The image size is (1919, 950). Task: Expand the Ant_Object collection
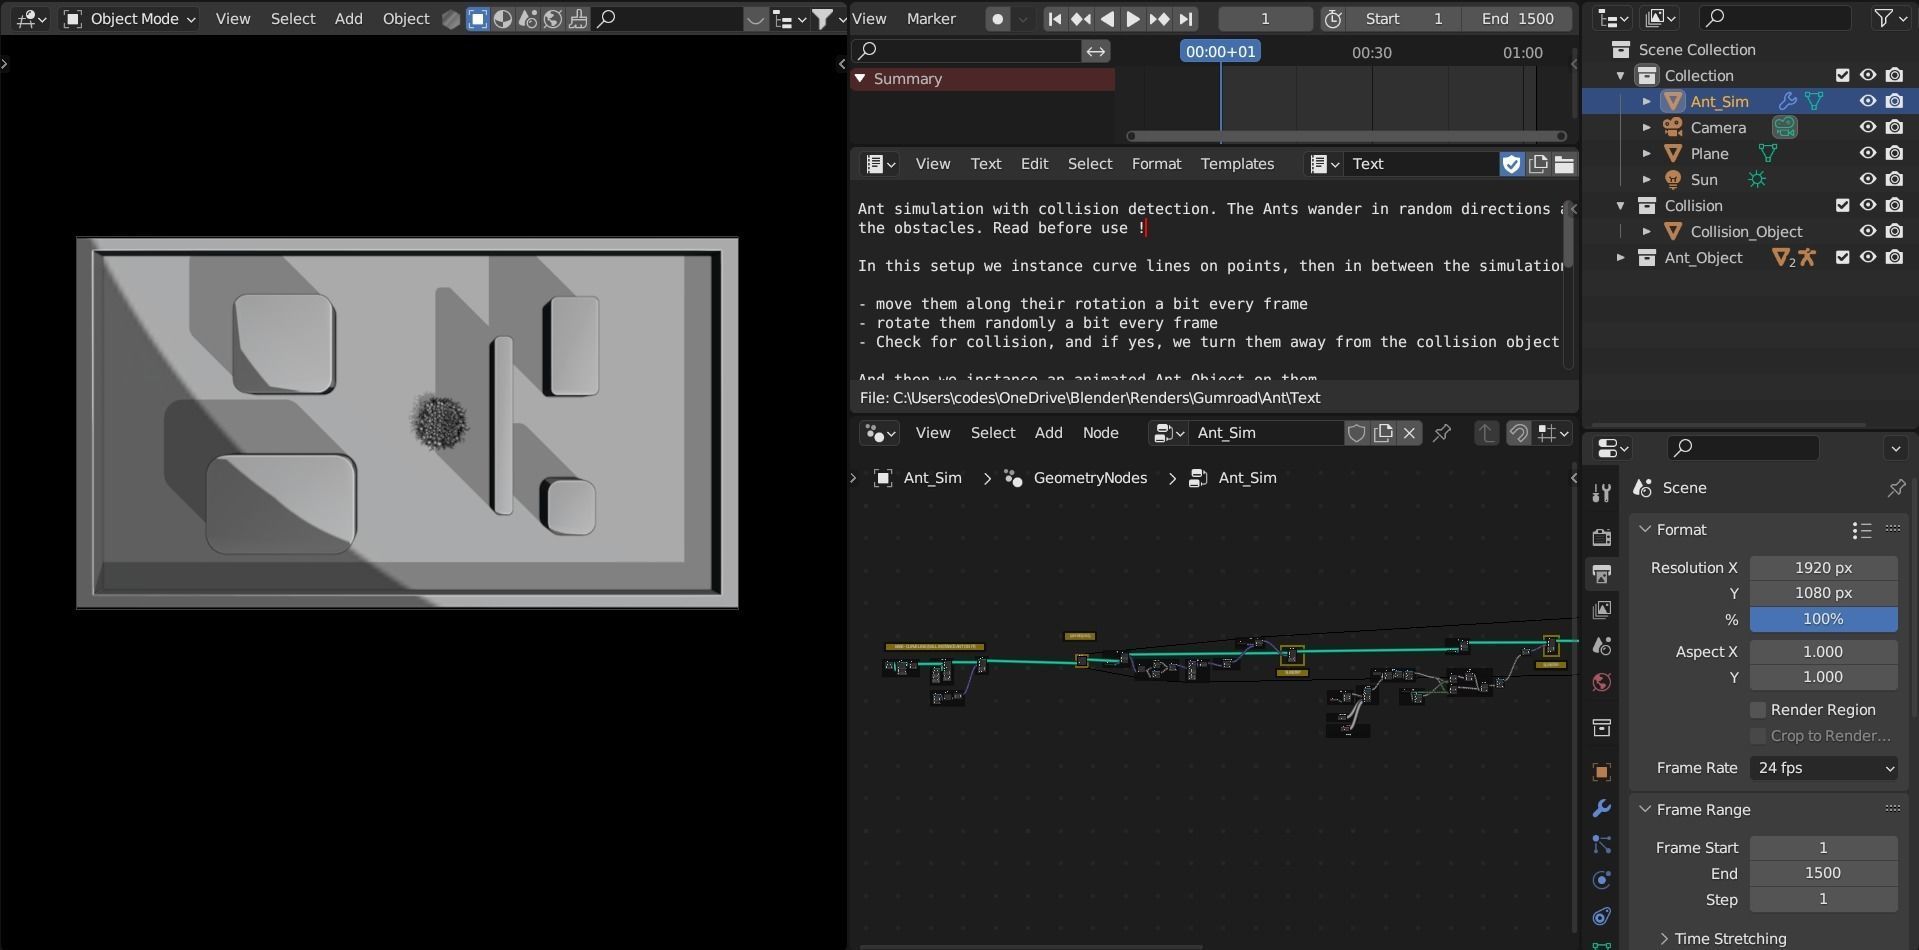pyautogui.click(x=1620, y=257)
